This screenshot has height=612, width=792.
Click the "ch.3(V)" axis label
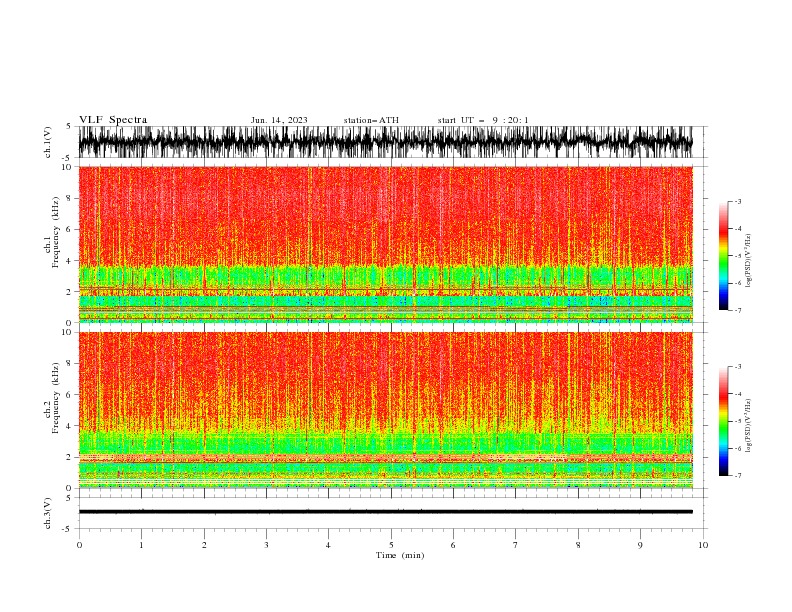tap(48, 513)
